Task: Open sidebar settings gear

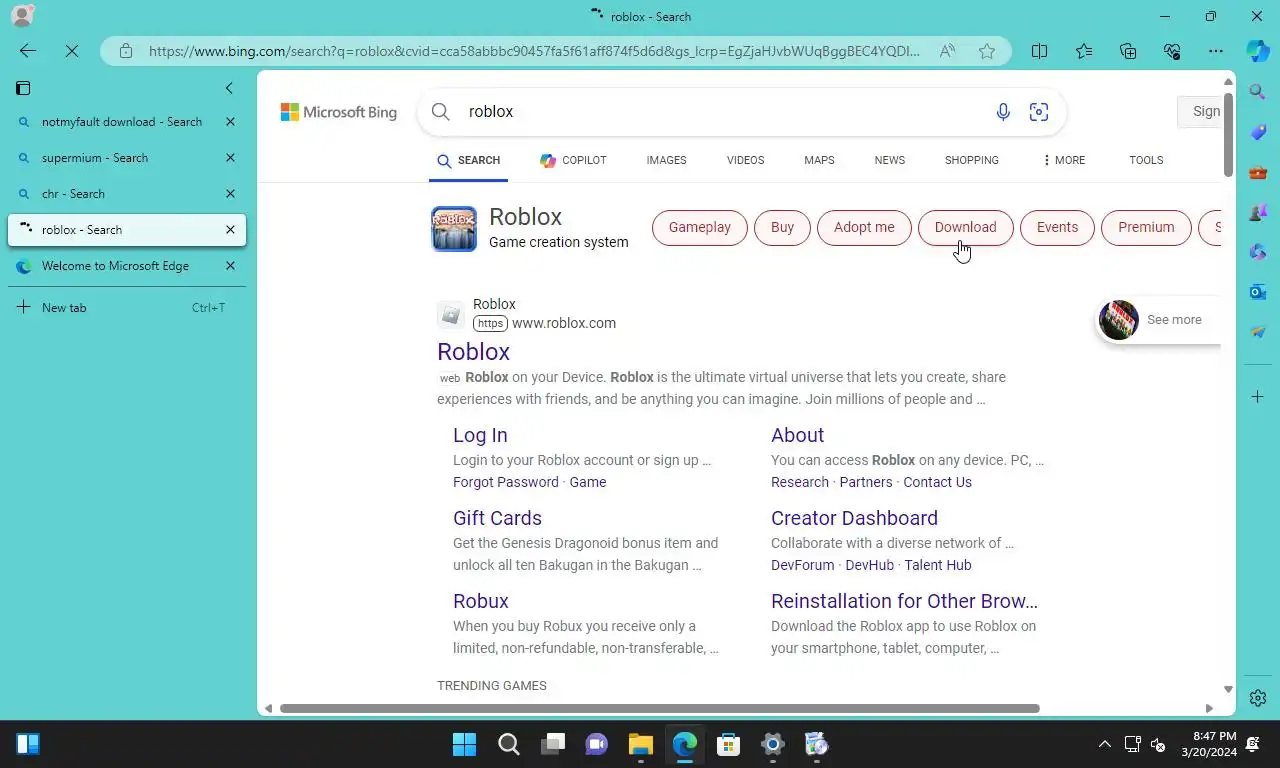Action: (x=1258, y=698)
